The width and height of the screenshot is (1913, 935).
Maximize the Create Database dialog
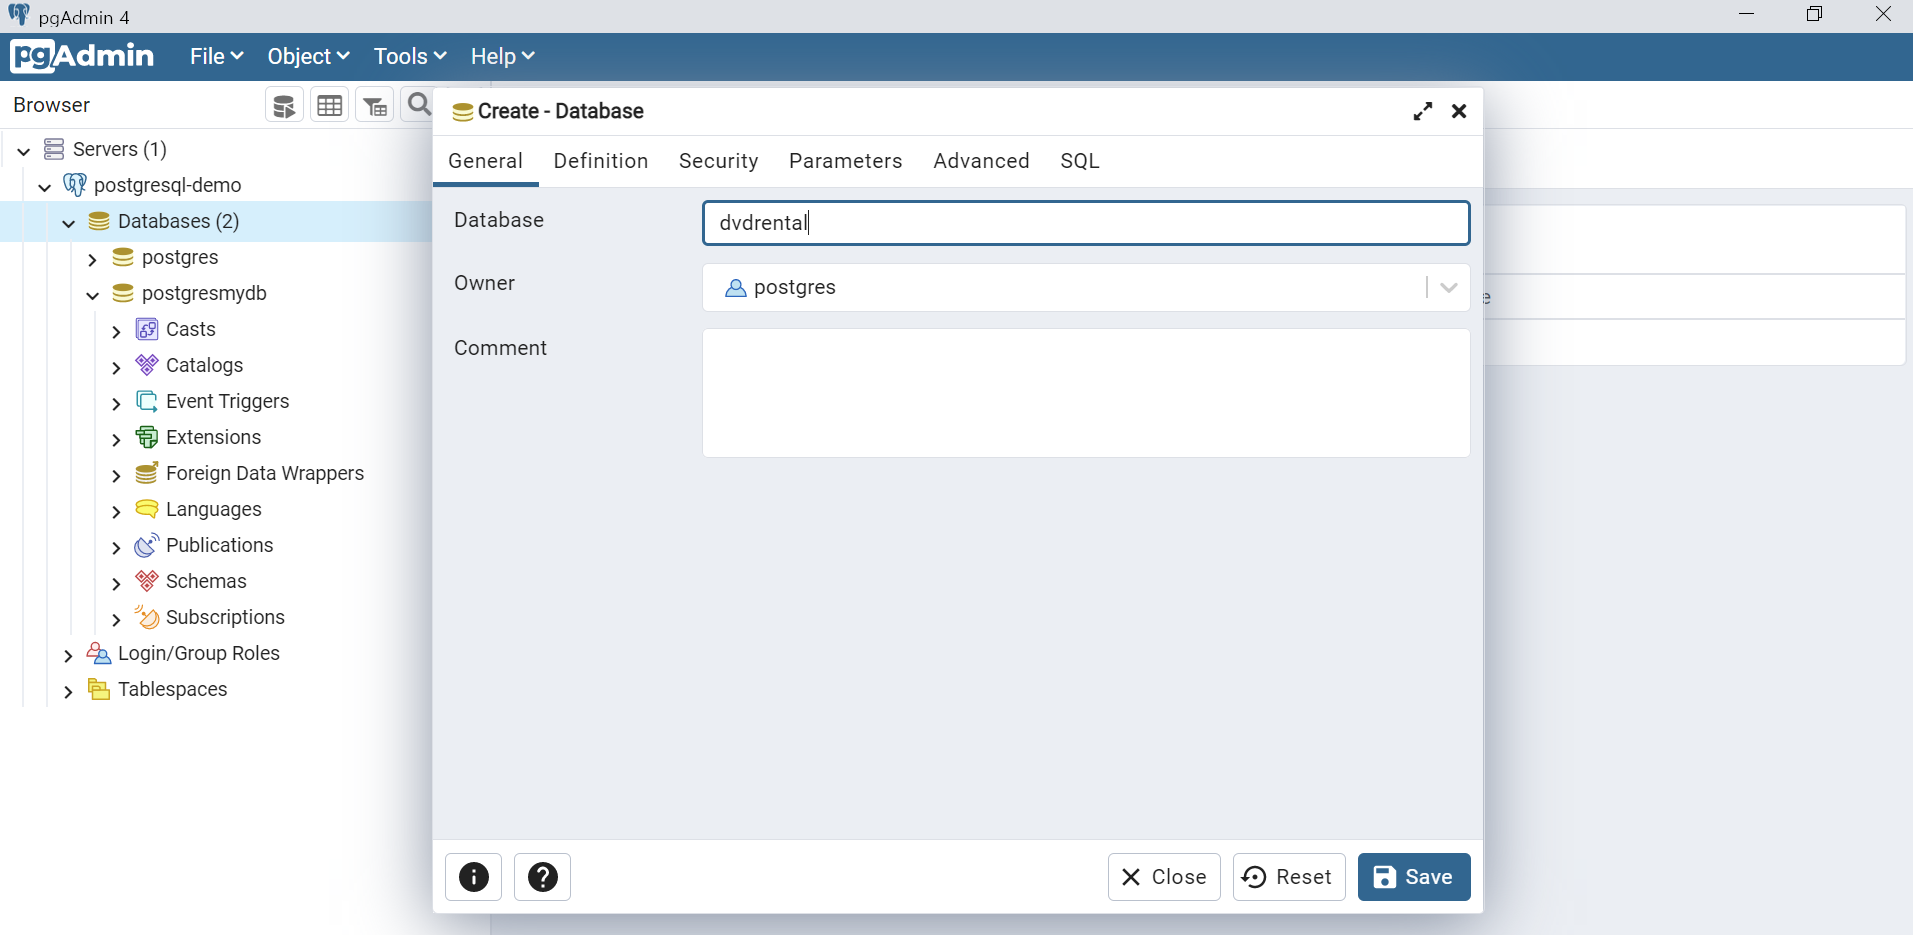coord(1422,111)
